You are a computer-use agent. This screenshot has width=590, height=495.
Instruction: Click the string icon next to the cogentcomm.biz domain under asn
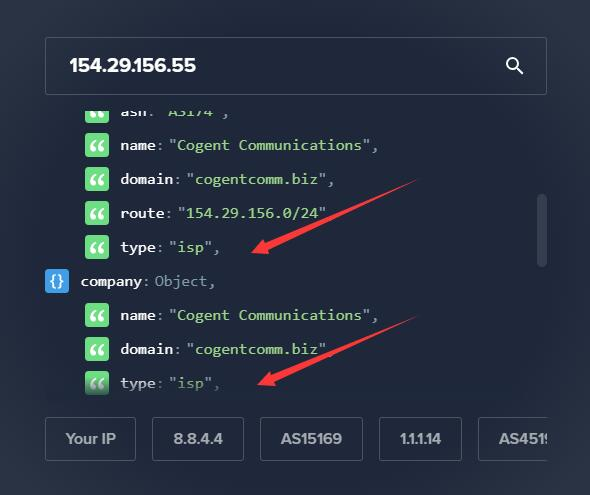[x=97, y=179]
